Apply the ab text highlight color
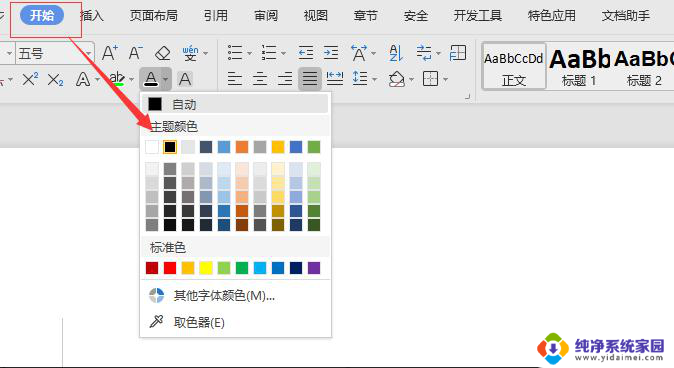674x368 pixels. pos(116,79)
